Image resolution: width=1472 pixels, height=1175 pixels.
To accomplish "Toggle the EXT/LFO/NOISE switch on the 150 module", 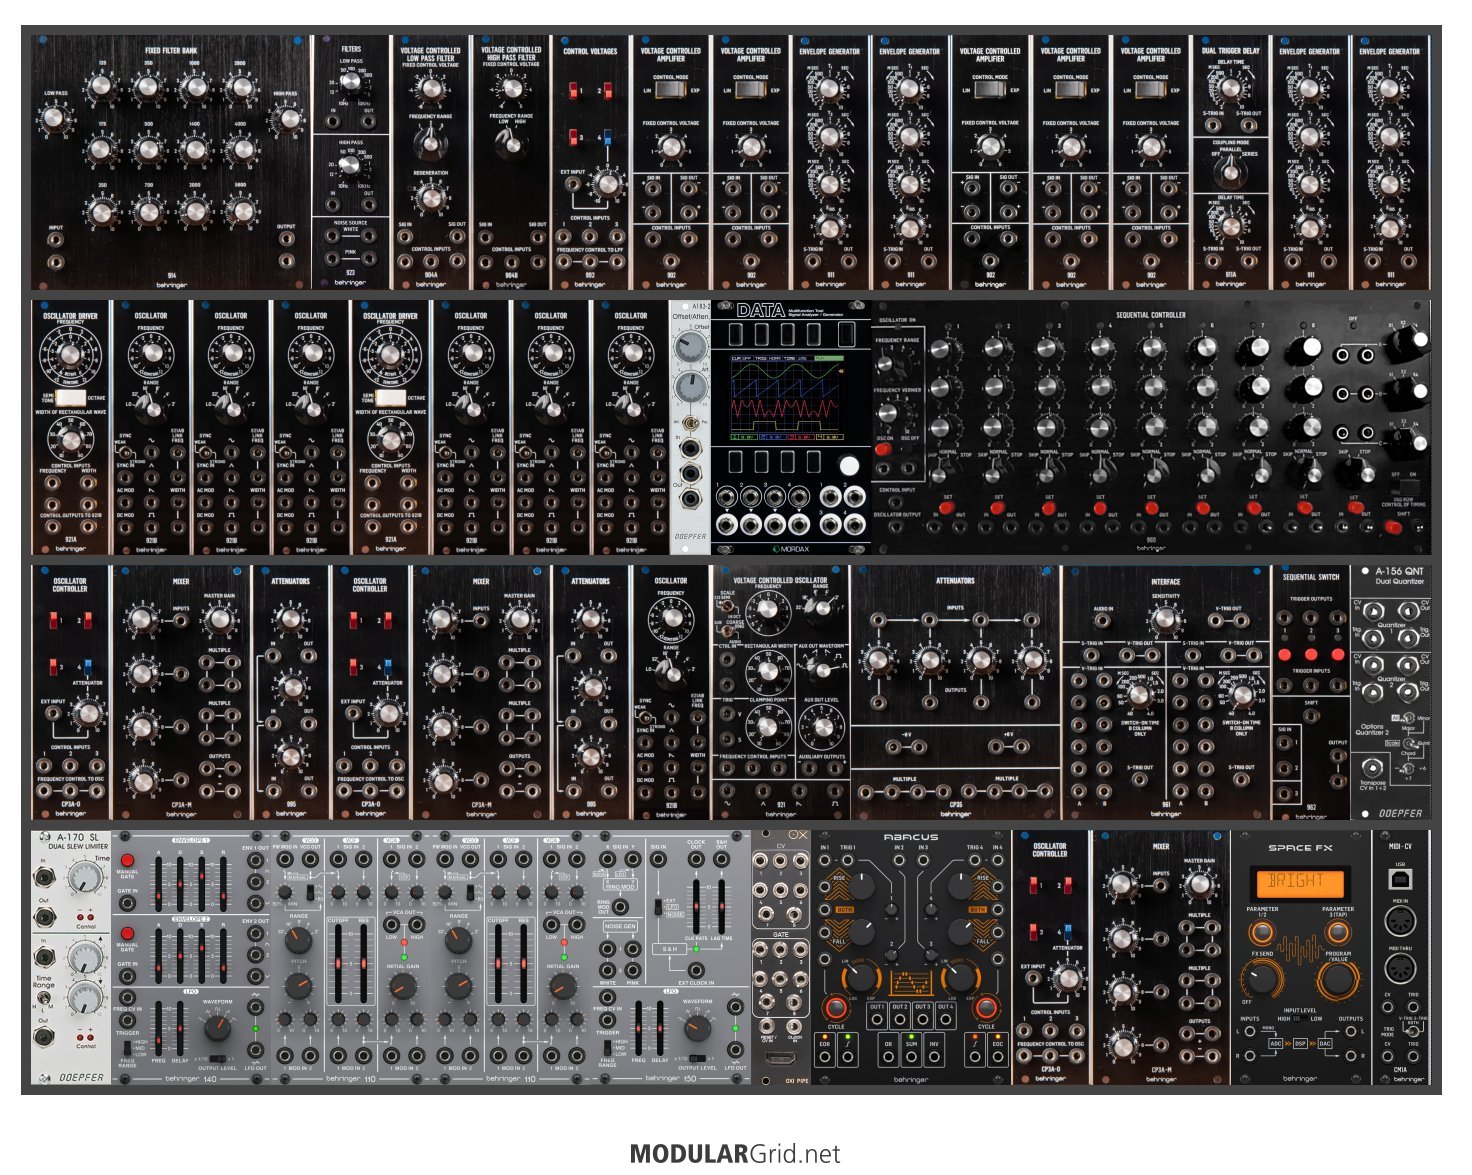I will pos(657,907).
